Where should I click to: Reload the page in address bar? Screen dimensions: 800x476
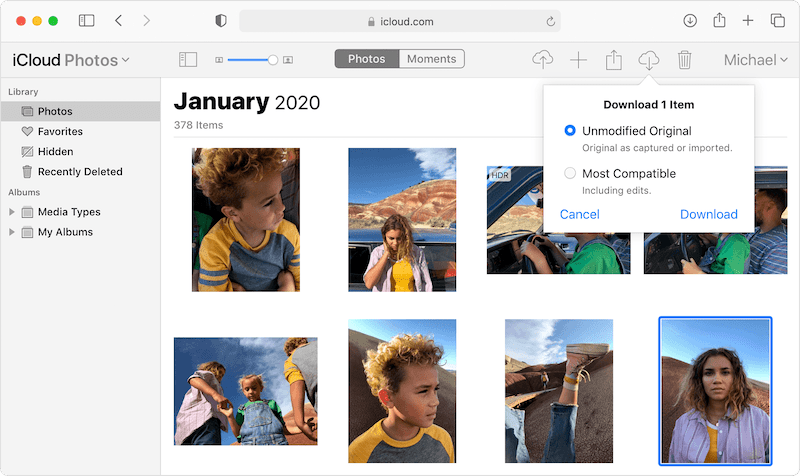coord(550,20)
